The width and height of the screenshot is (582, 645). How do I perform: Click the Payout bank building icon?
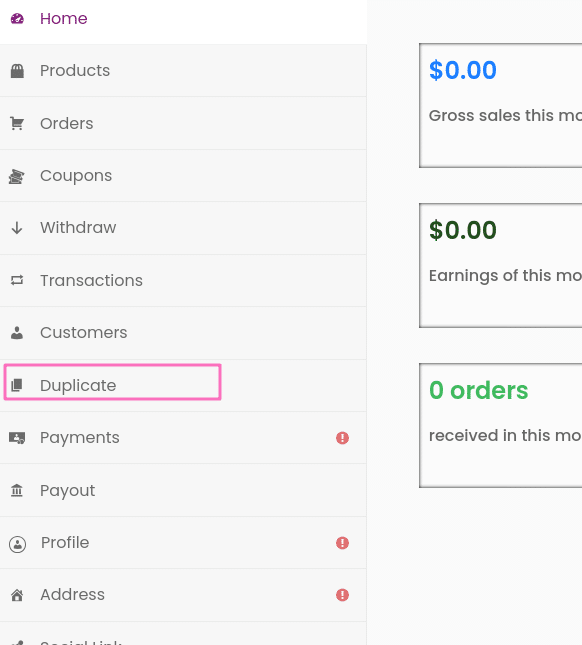(17, 490)
